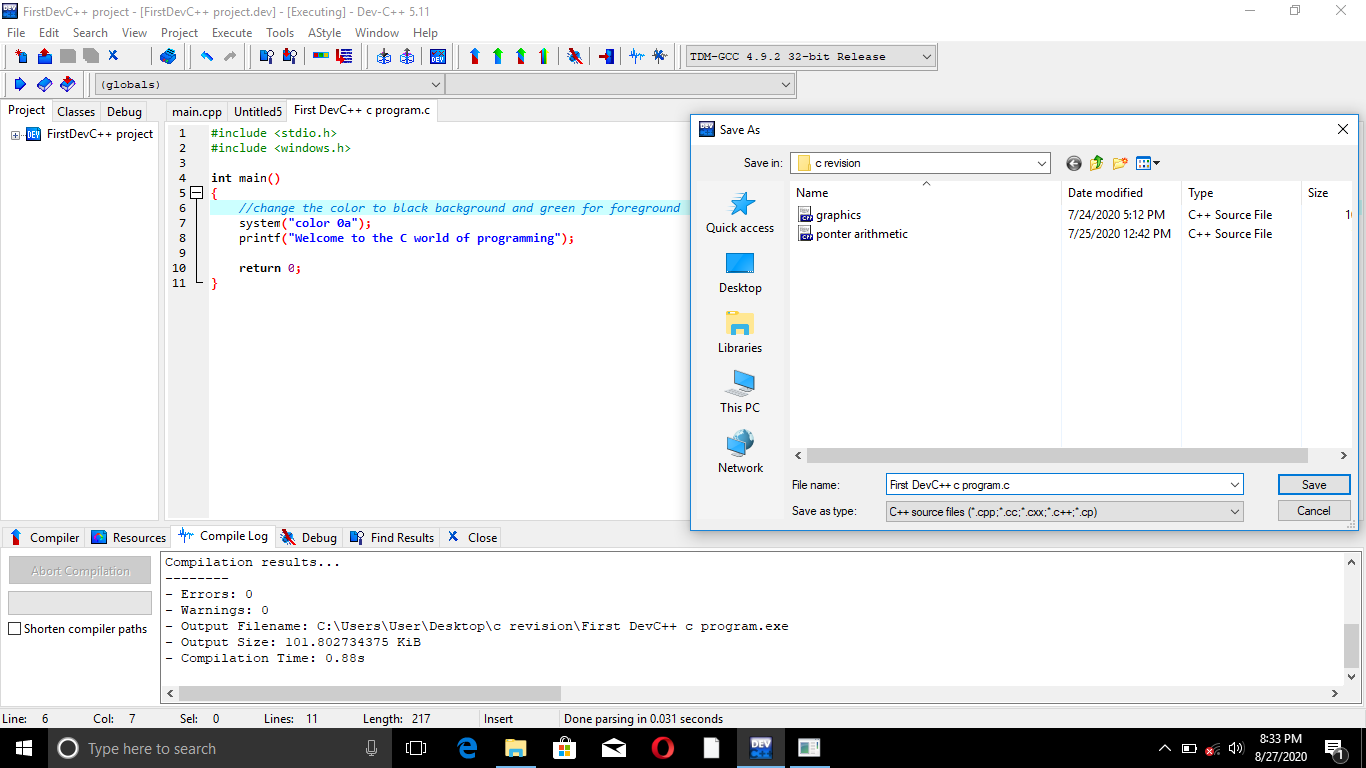The height and width of the screenshot is (768, 1366).
Task: Create a new folder in Save As dialog
Action: tap(1119, 162)
